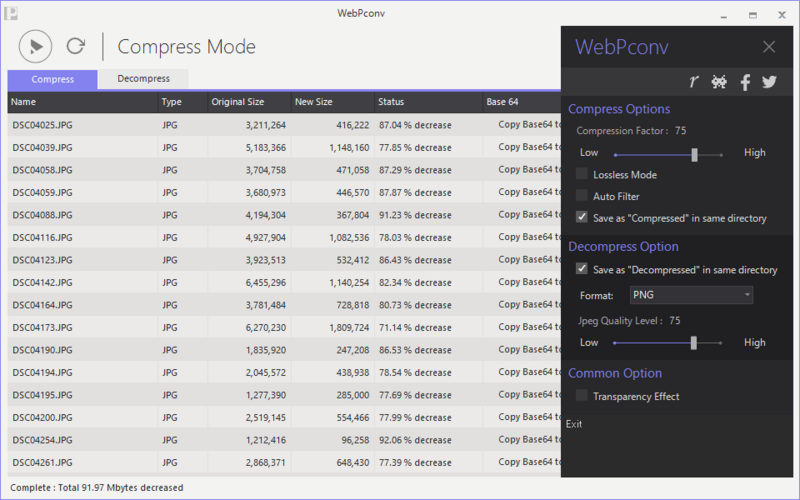800x500 pixels.
Task: Click the app logo in title bar
Action: click(11, 13)
